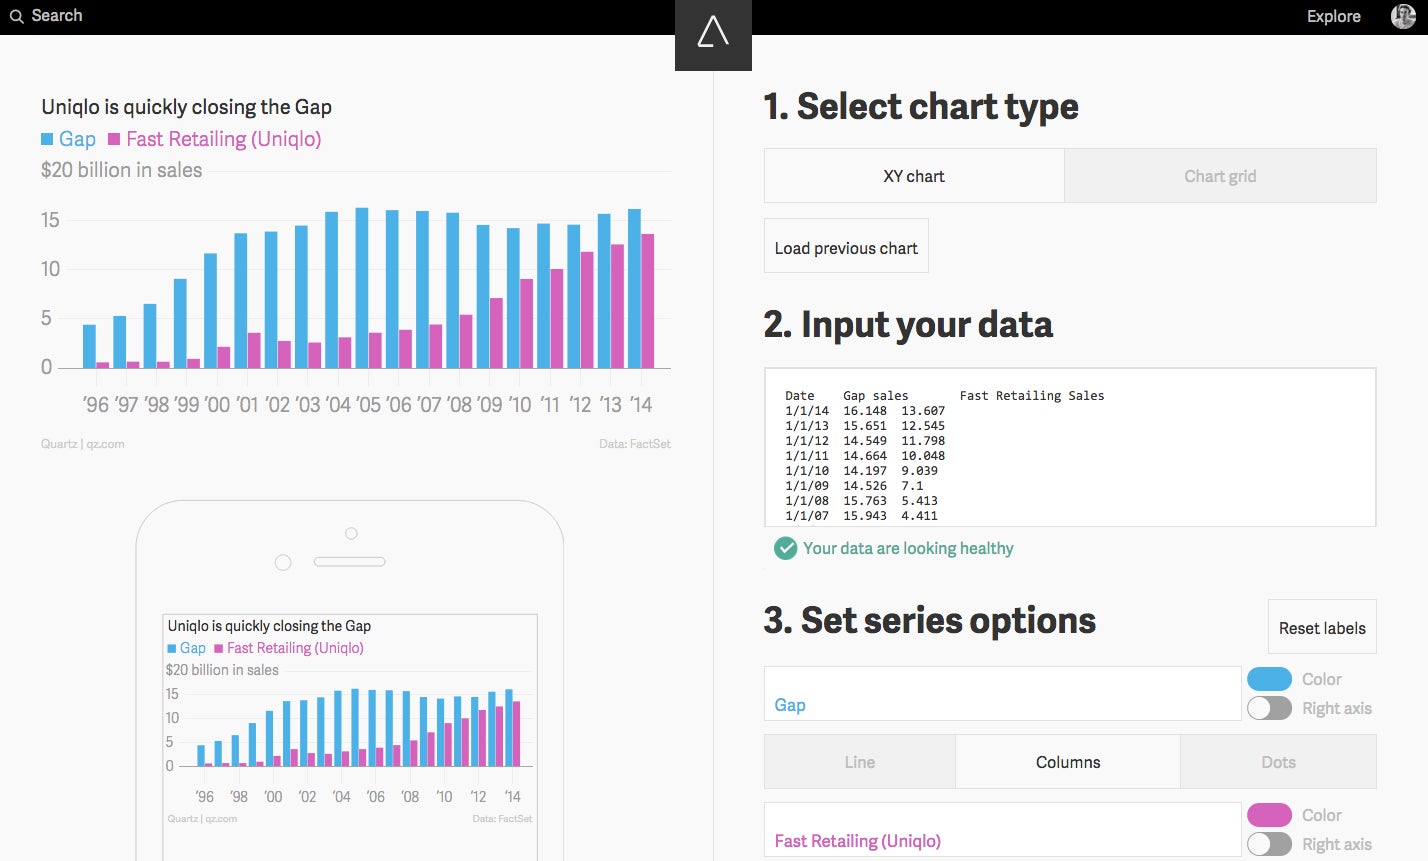
Task: Click the Load previous chart button
Action: [x=846, y=246]
